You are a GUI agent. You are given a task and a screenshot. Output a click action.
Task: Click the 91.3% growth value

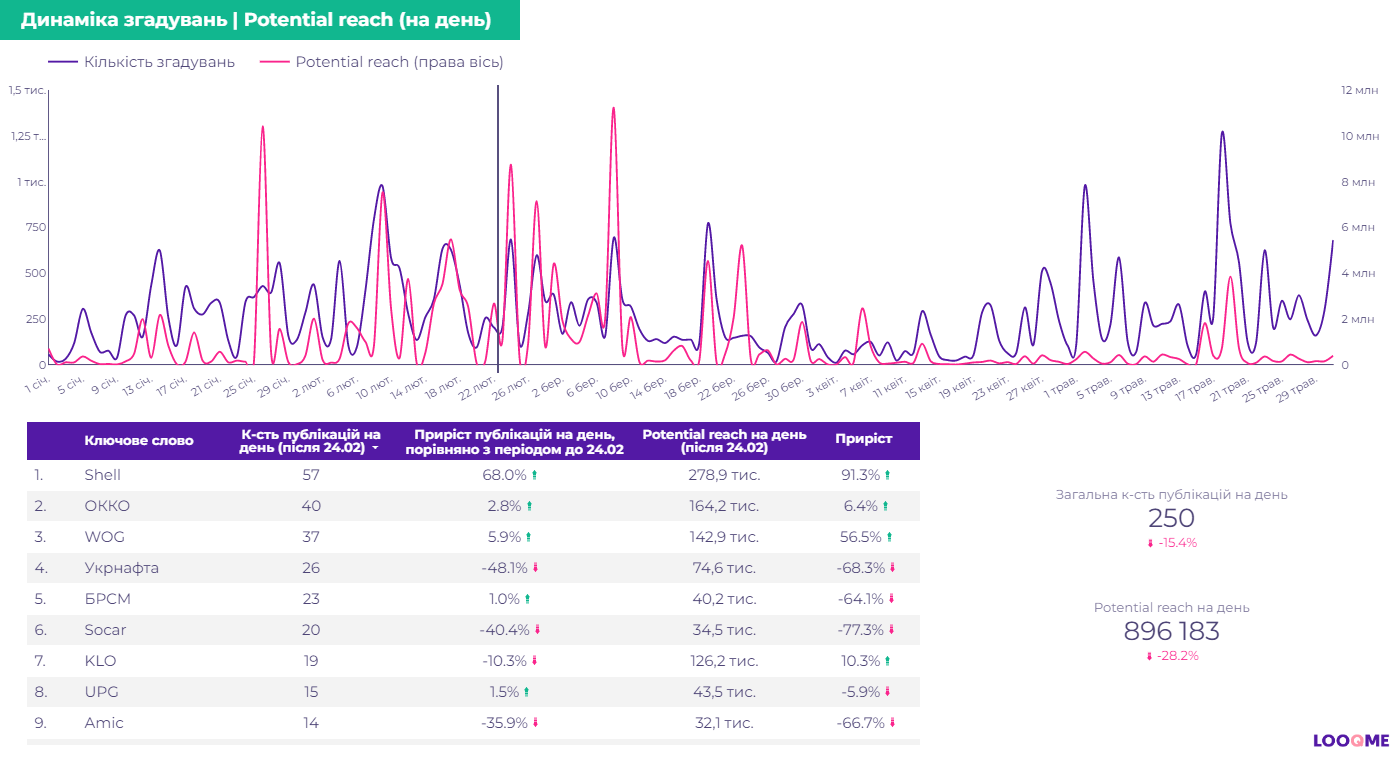pyautogui.click(x=860, y=475)
